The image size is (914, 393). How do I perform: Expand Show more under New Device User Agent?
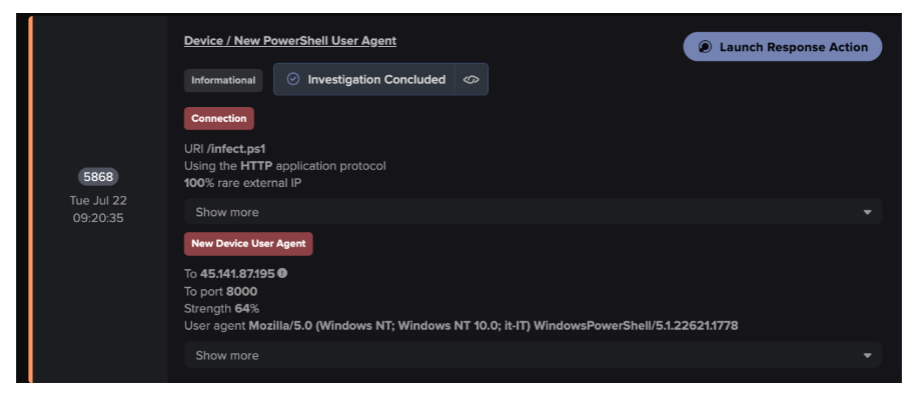pyautogui.click(x=533, y=355)
